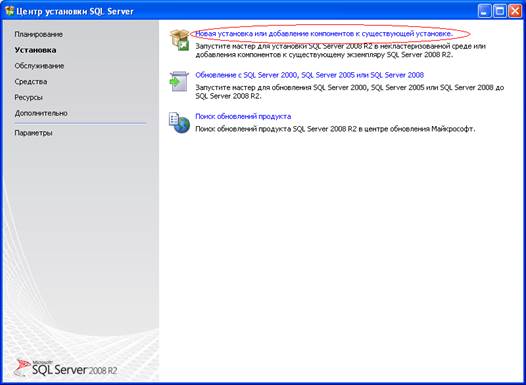The image size is (526, 385).
Task: Switch to the Средства section
Action: click(x=31, y=81)
